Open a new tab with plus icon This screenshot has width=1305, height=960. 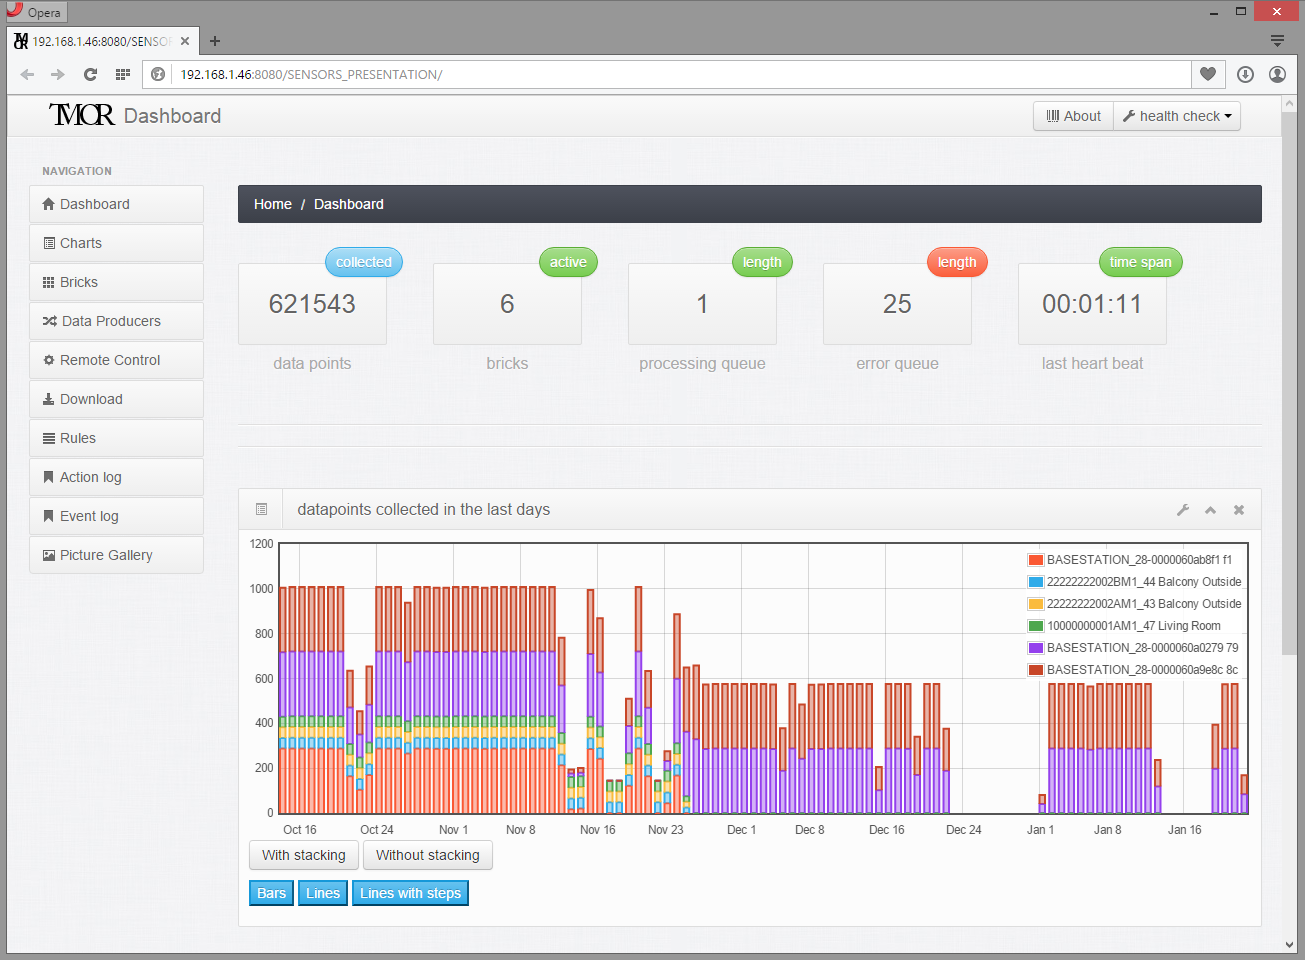click(215, 41)
